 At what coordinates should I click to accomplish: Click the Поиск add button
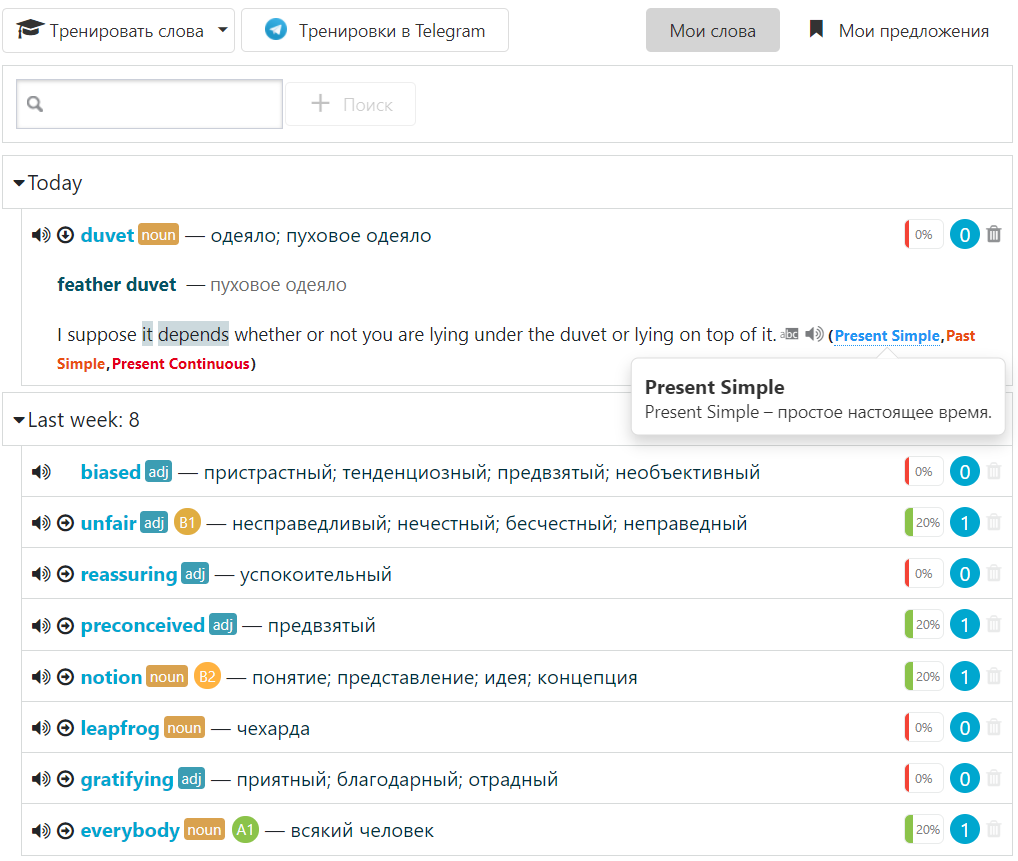(351, 104)
